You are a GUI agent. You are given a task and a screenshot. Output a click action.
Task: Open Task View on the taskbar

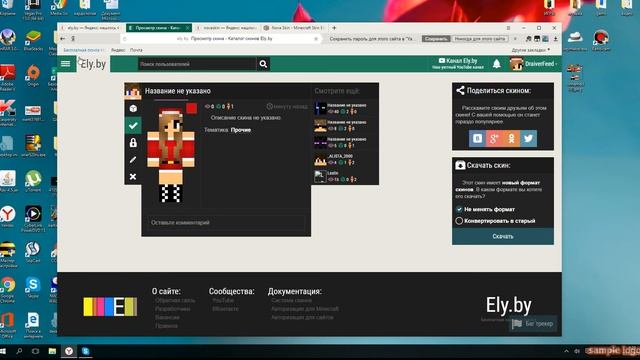click(x=36, y=351)
